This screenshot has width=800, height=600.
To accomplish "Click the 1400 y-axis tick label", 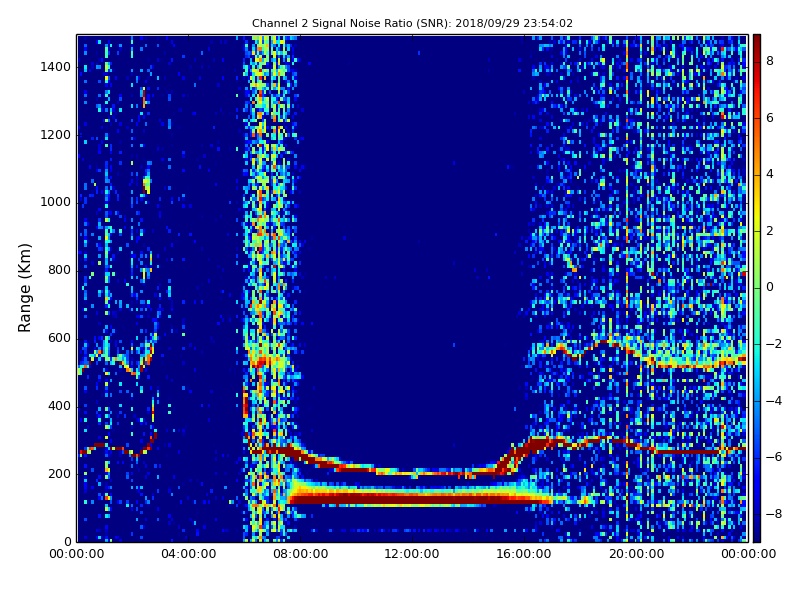I will (56, 67).
